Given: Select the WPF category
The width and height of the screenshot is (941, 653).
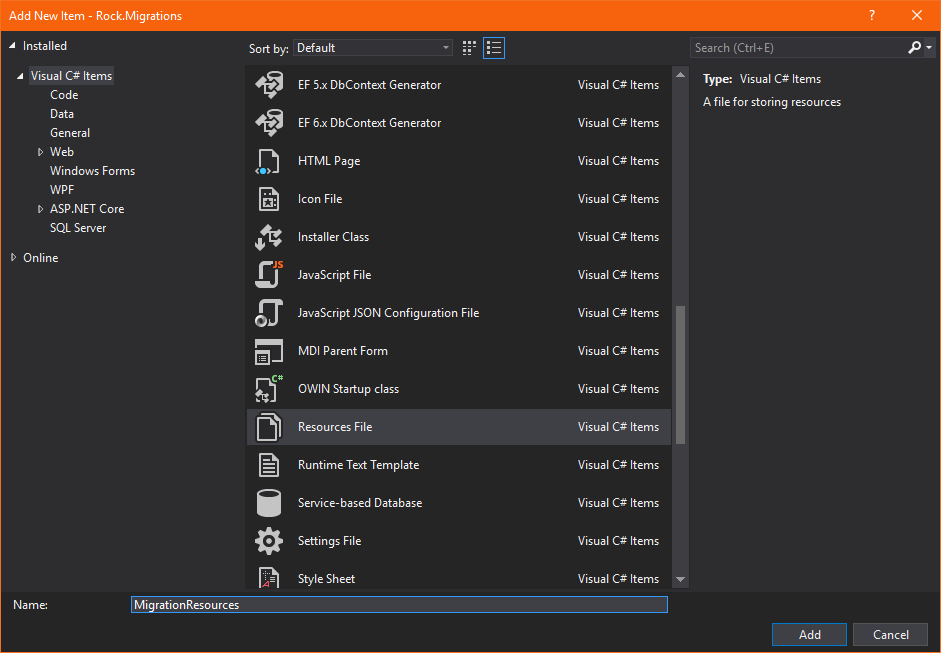Looking at the screenshot, I should click(x=62, y=190).
